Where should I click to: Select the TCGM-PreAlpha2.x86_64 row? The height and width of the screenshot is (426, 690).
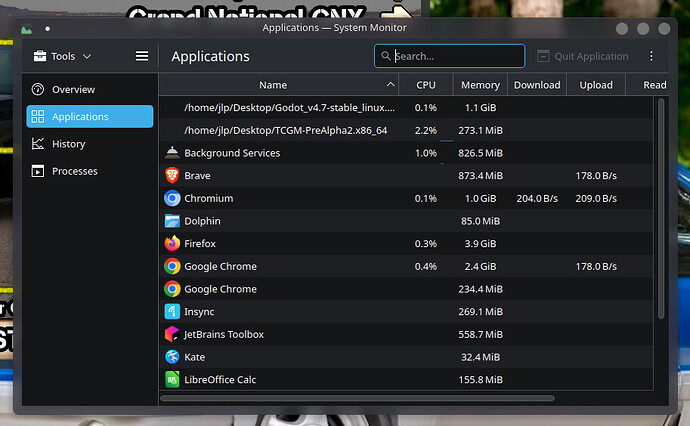[406, 130]
